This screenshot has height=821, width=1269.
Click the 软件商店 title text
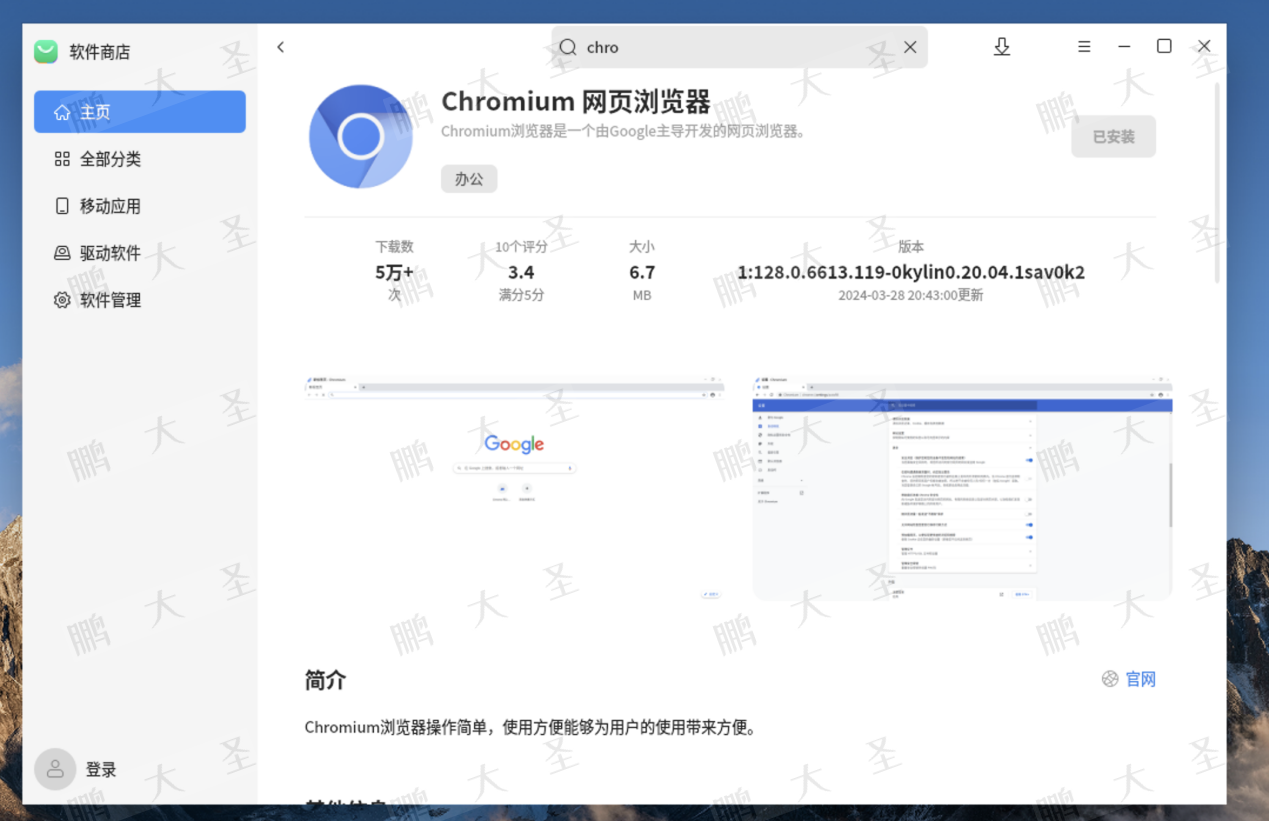tap(100, 52)
